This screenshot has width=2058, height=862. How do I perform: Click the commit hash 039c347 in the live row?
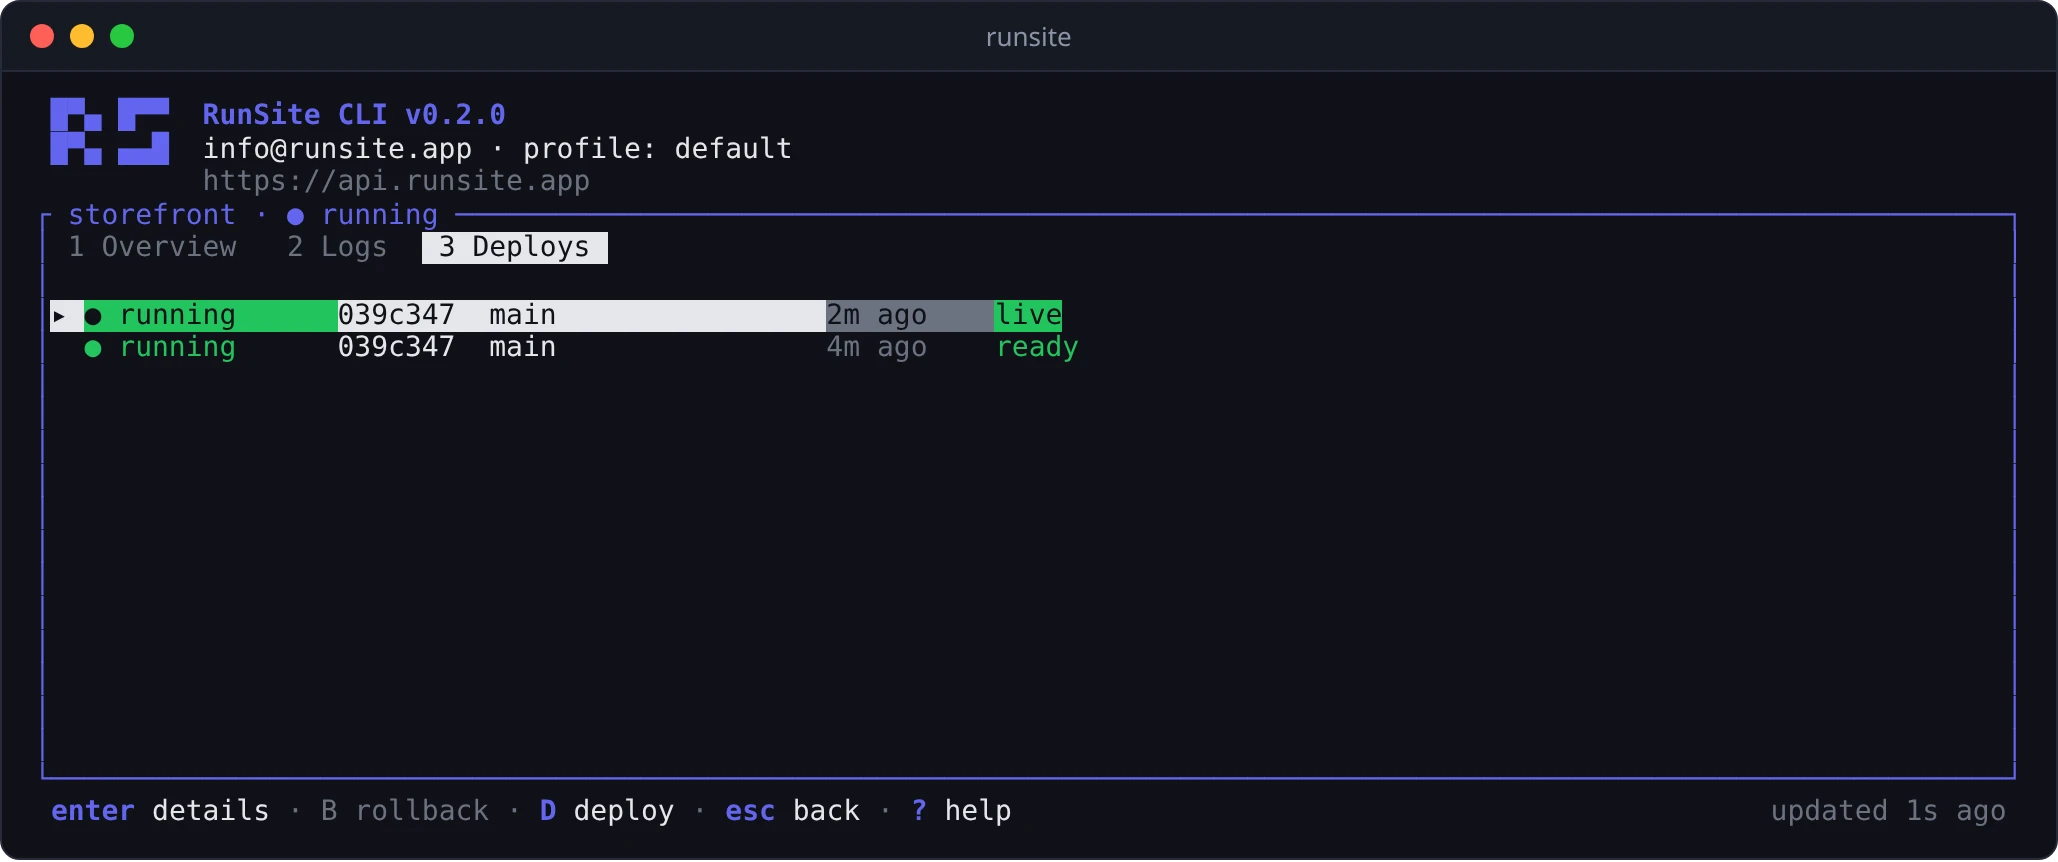(396, 315)
